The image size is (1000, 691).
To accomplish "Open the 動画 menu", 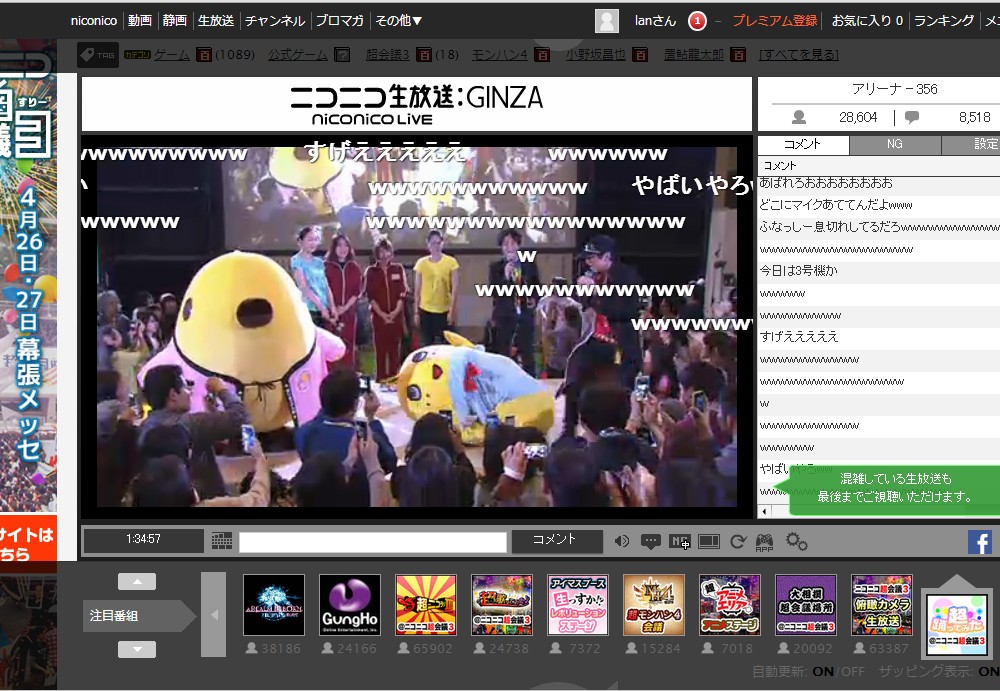I will (140, 20).
